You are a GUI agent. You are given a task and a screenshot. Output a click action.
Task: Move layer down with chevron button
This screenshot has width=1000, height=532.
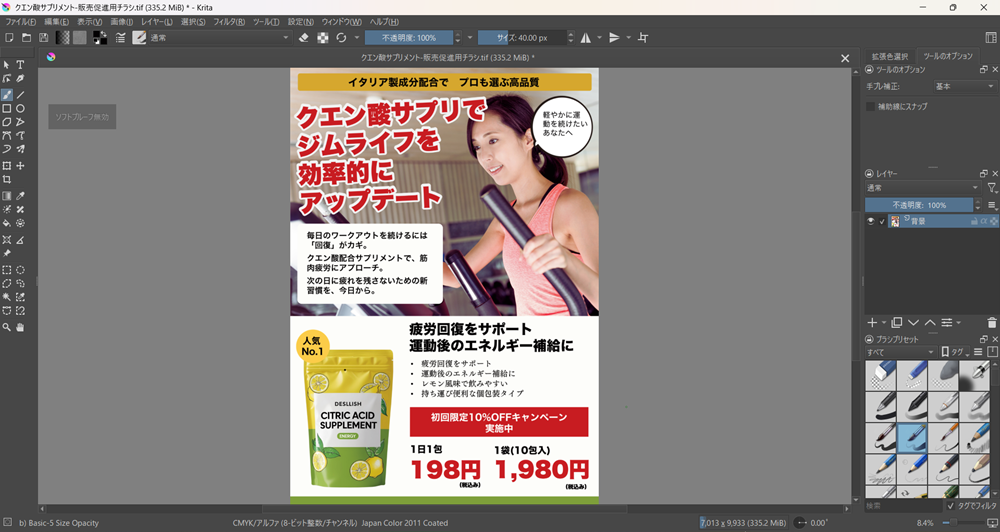tap(913, 323)
